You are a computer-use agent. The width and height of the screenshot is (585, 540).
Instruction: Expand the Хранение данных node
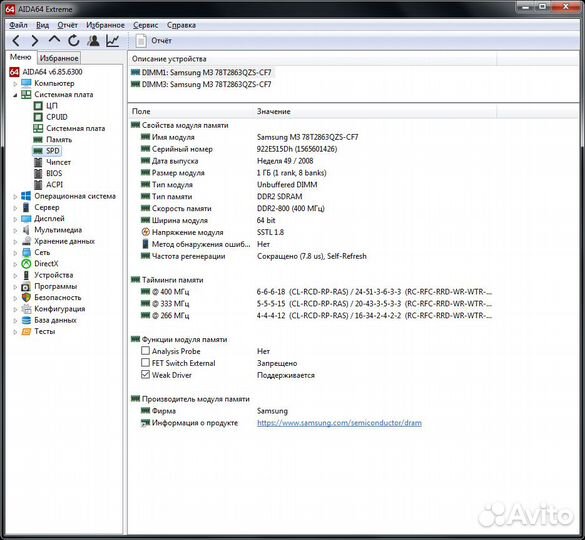[x=15, y=241]
